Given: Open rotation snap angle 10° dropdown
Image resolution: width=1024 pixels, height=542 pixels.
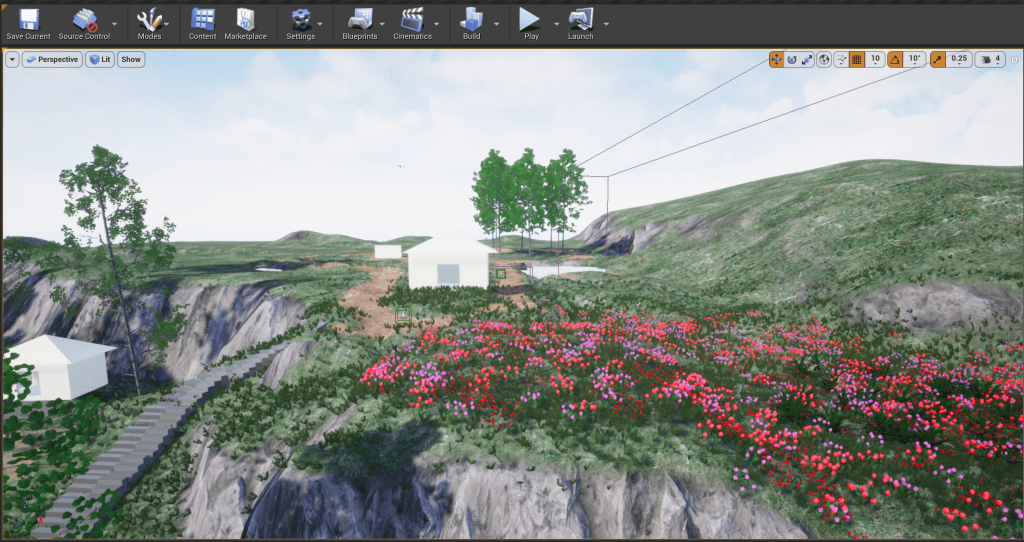Looking at the screenshot, I should click(914, 59).
